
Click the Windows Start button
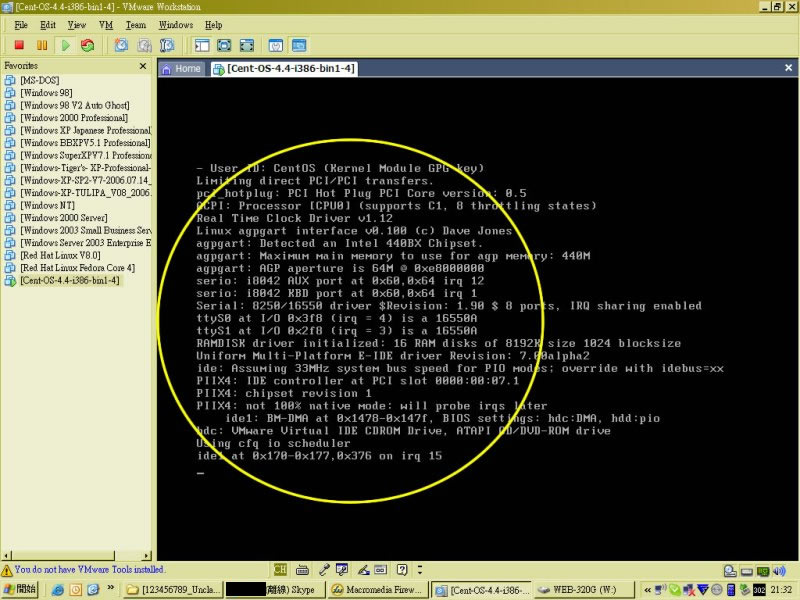click(20, 589)
